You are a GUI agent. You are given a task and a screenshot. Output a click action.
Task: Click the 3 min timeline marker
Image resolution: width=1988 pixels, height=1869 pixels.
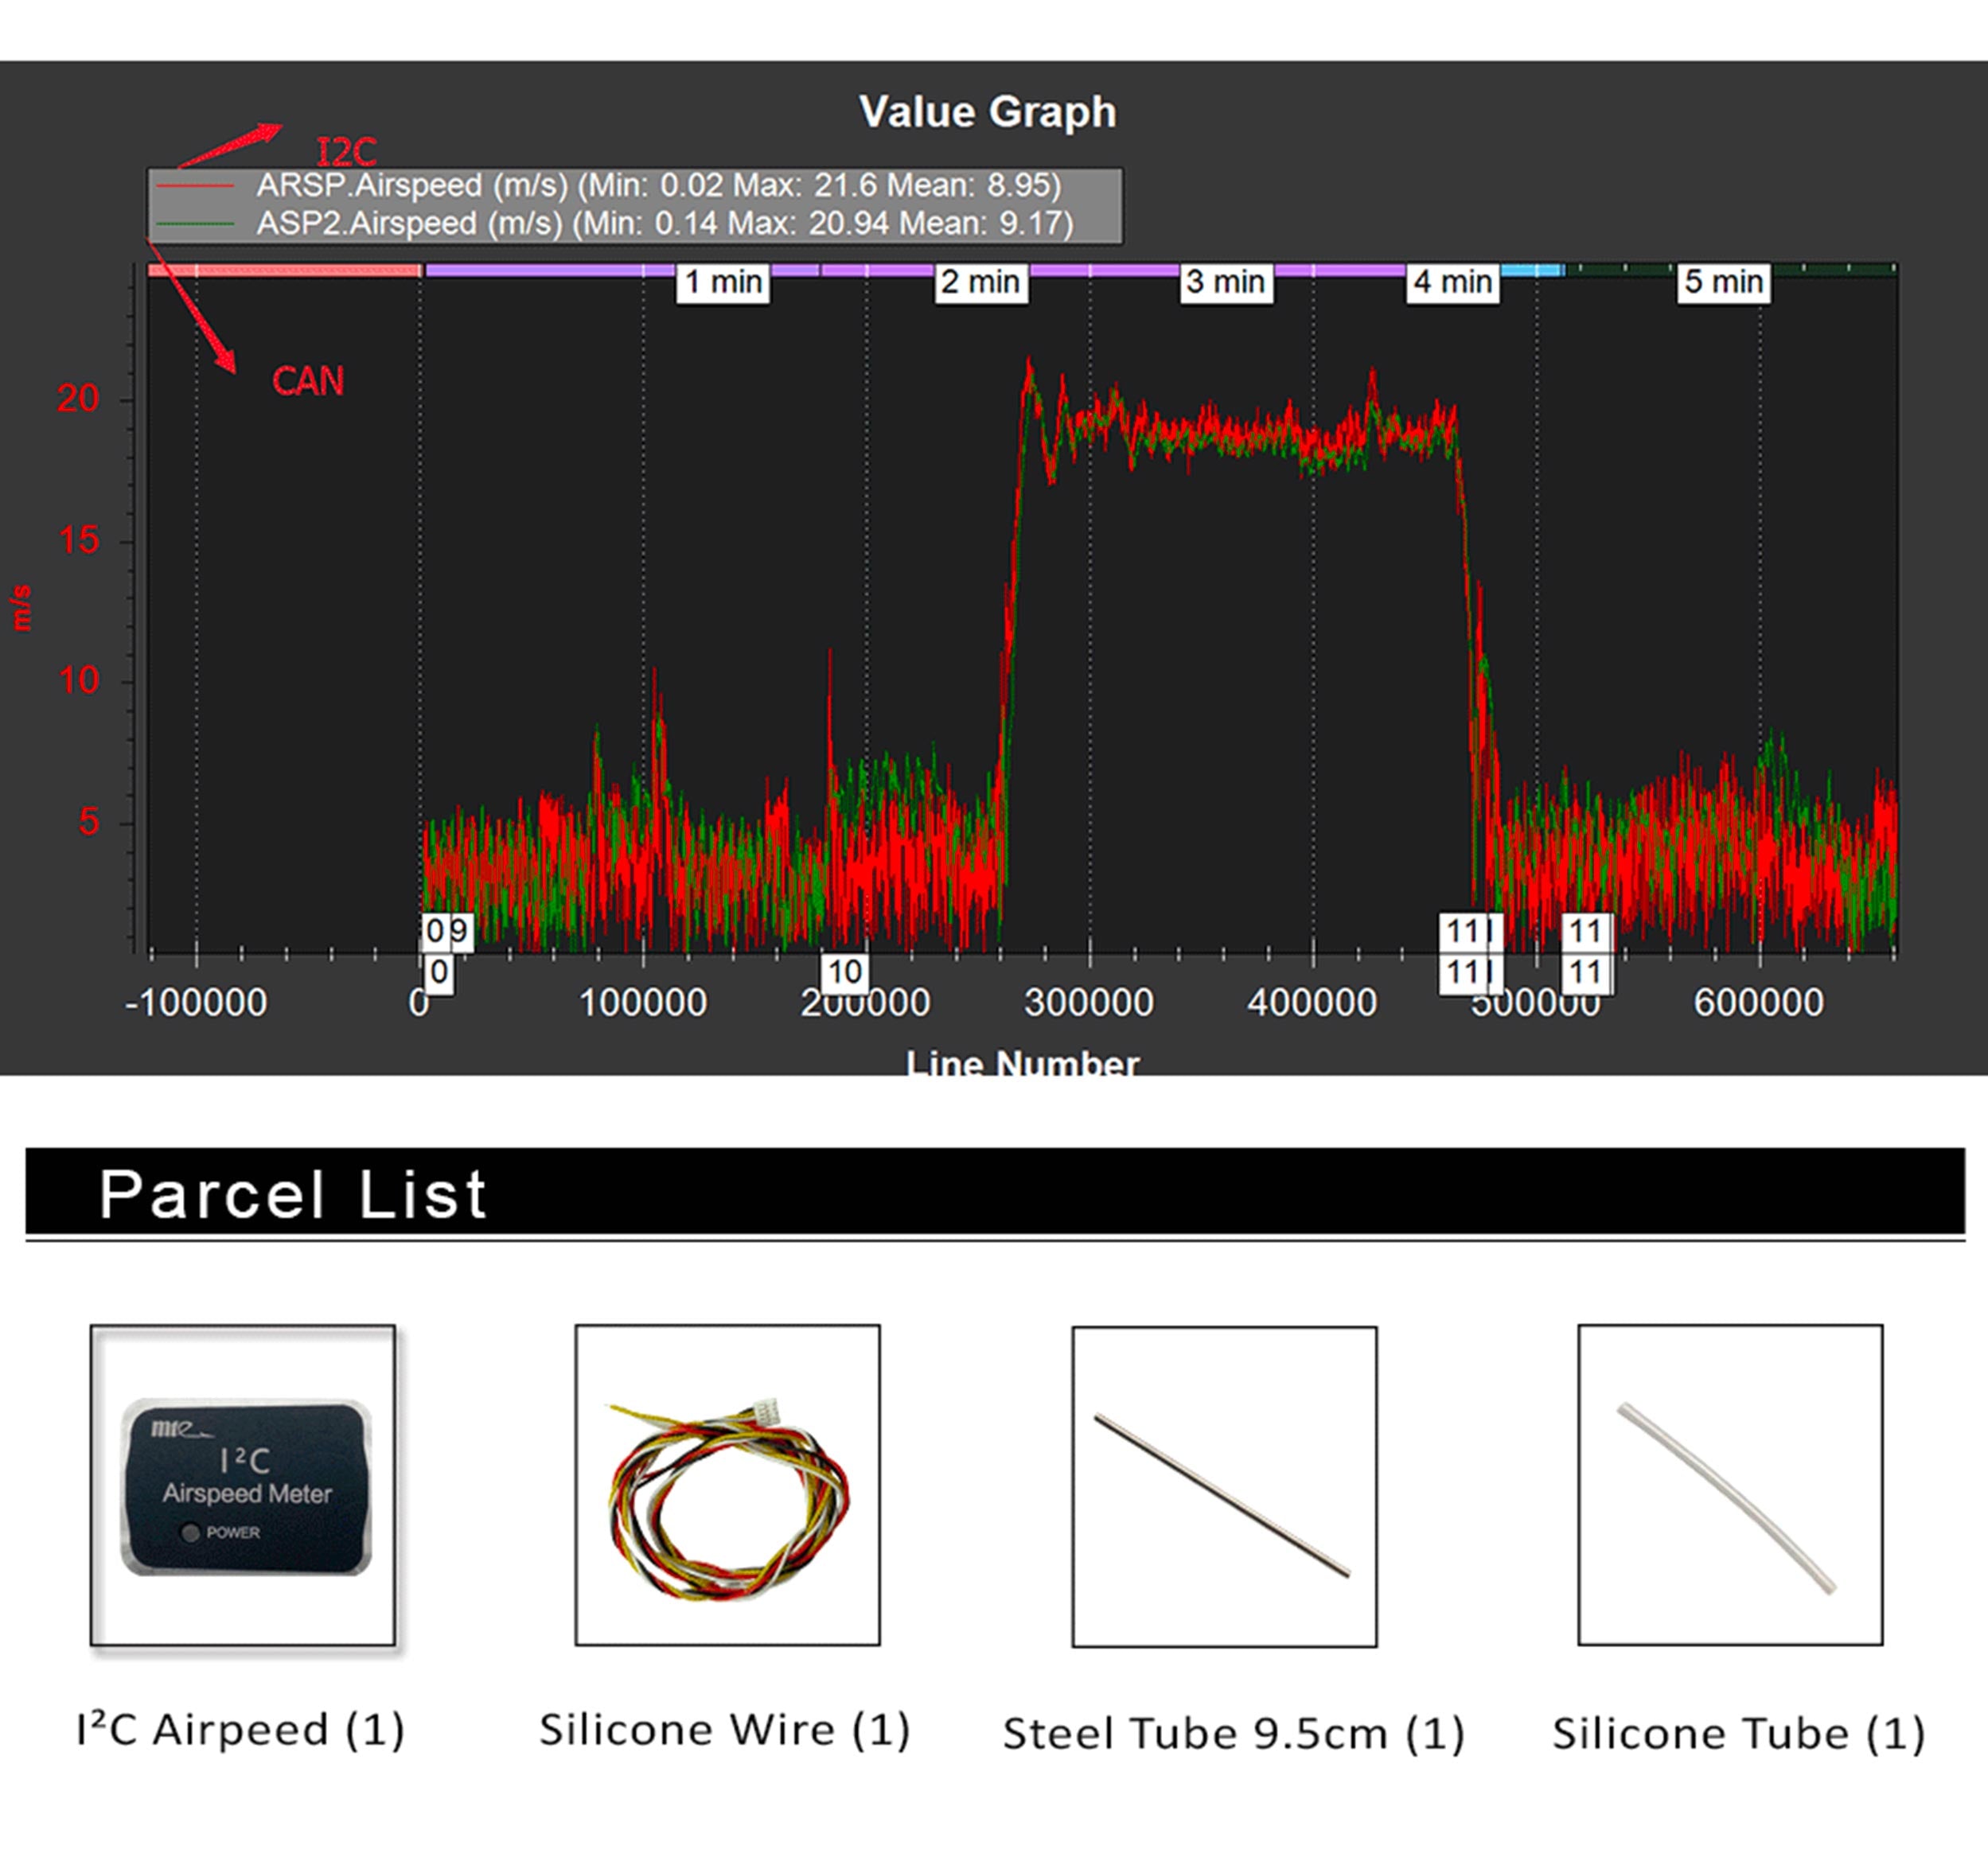coord(1226,282)
